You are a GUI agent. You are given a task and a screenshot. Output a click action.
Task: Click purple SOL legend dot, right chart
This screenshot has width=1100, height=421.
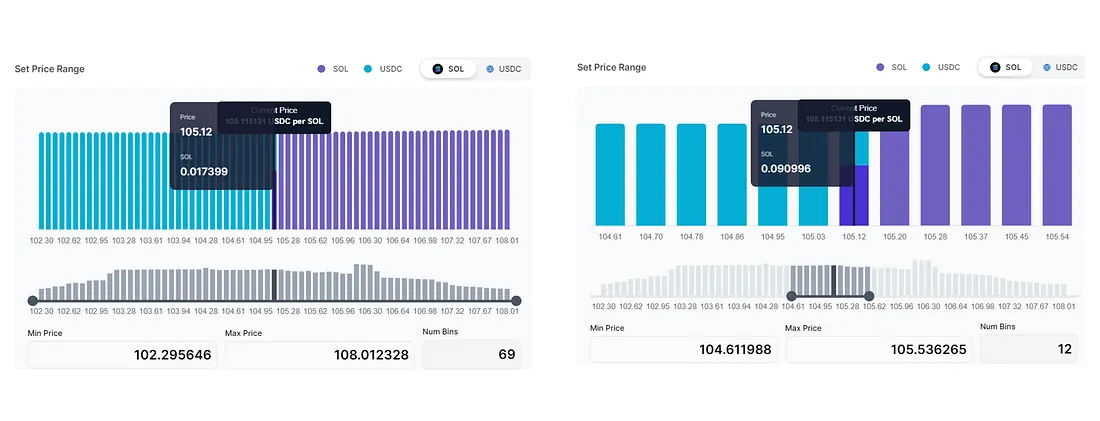[x=880, y=67]
